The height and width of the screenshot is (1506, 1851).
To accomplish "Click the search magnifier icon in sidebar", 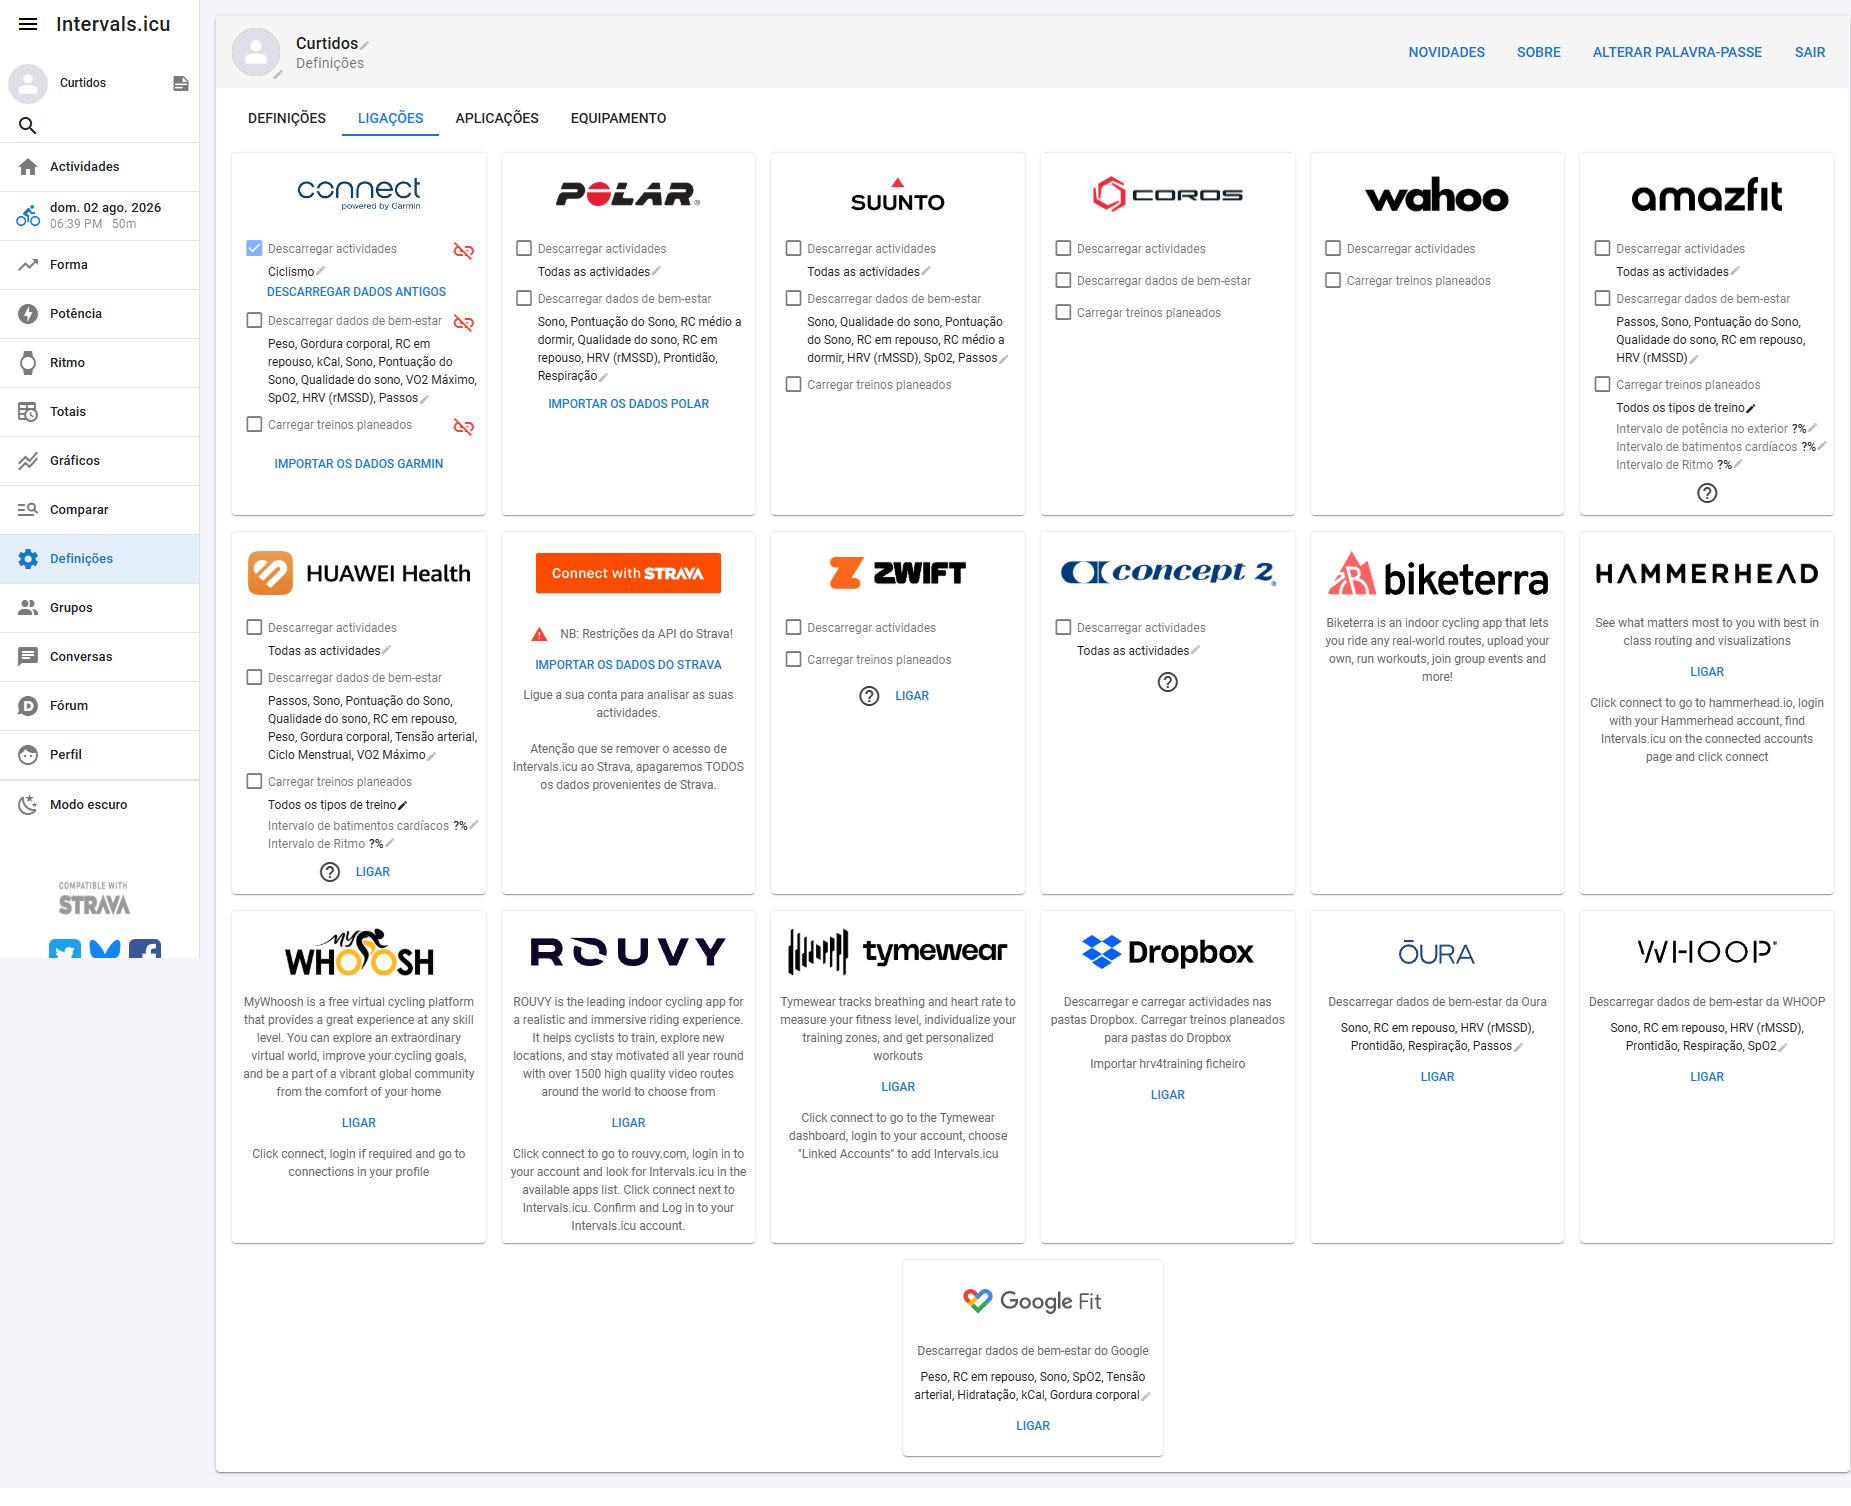I will coord(28,125).
